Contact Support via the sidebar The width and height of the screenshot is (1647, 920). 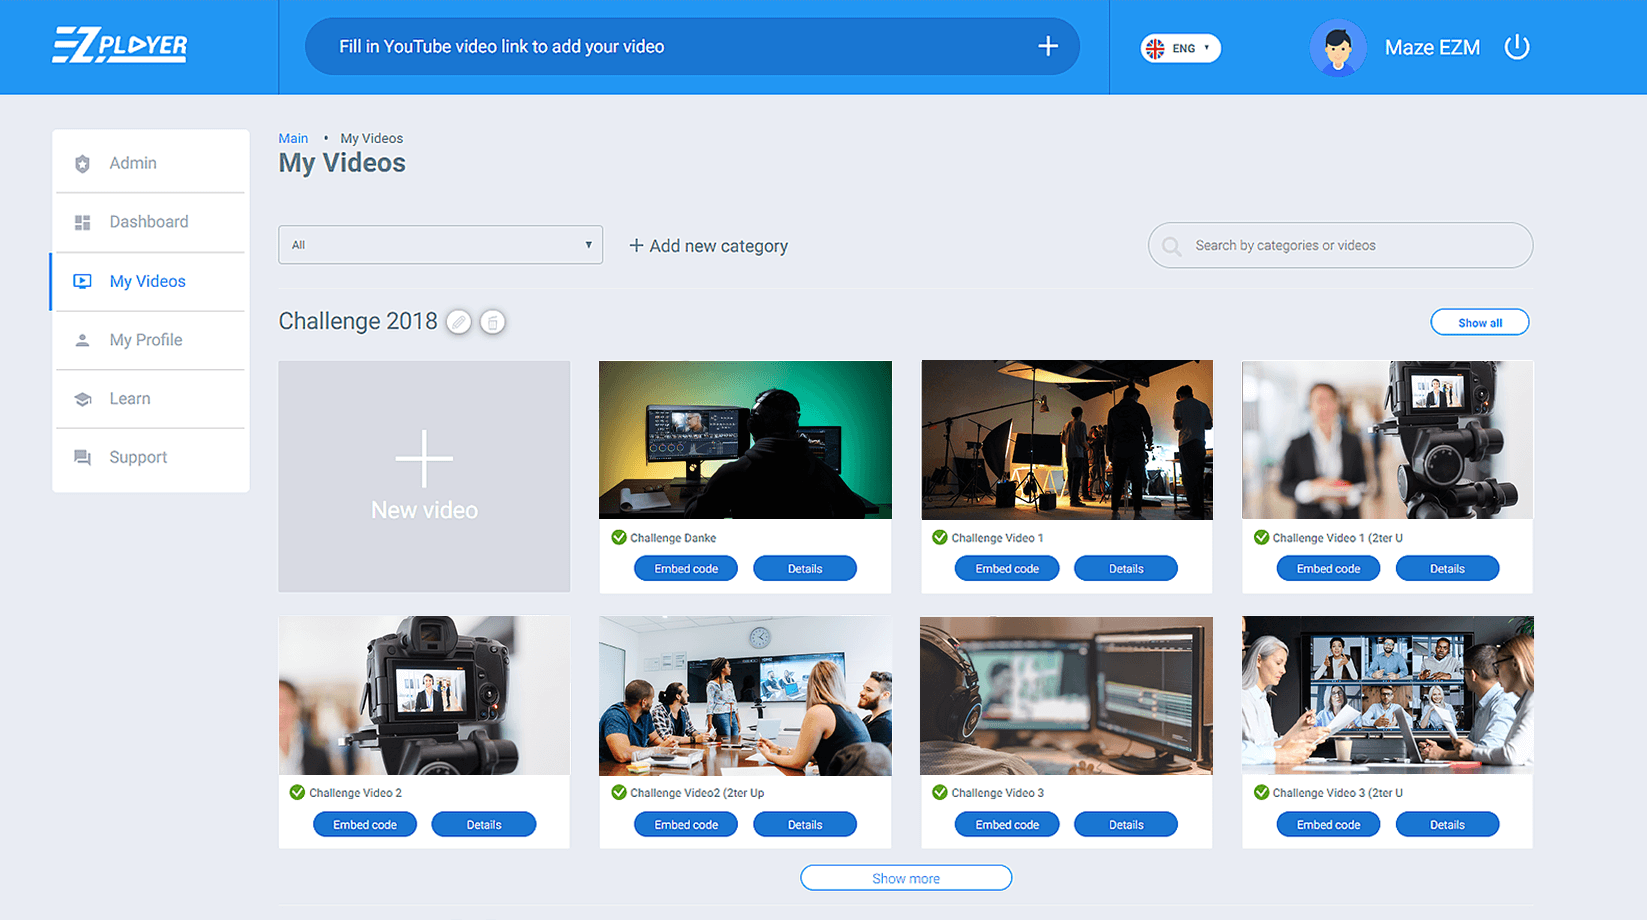click(x=137, y=457)
